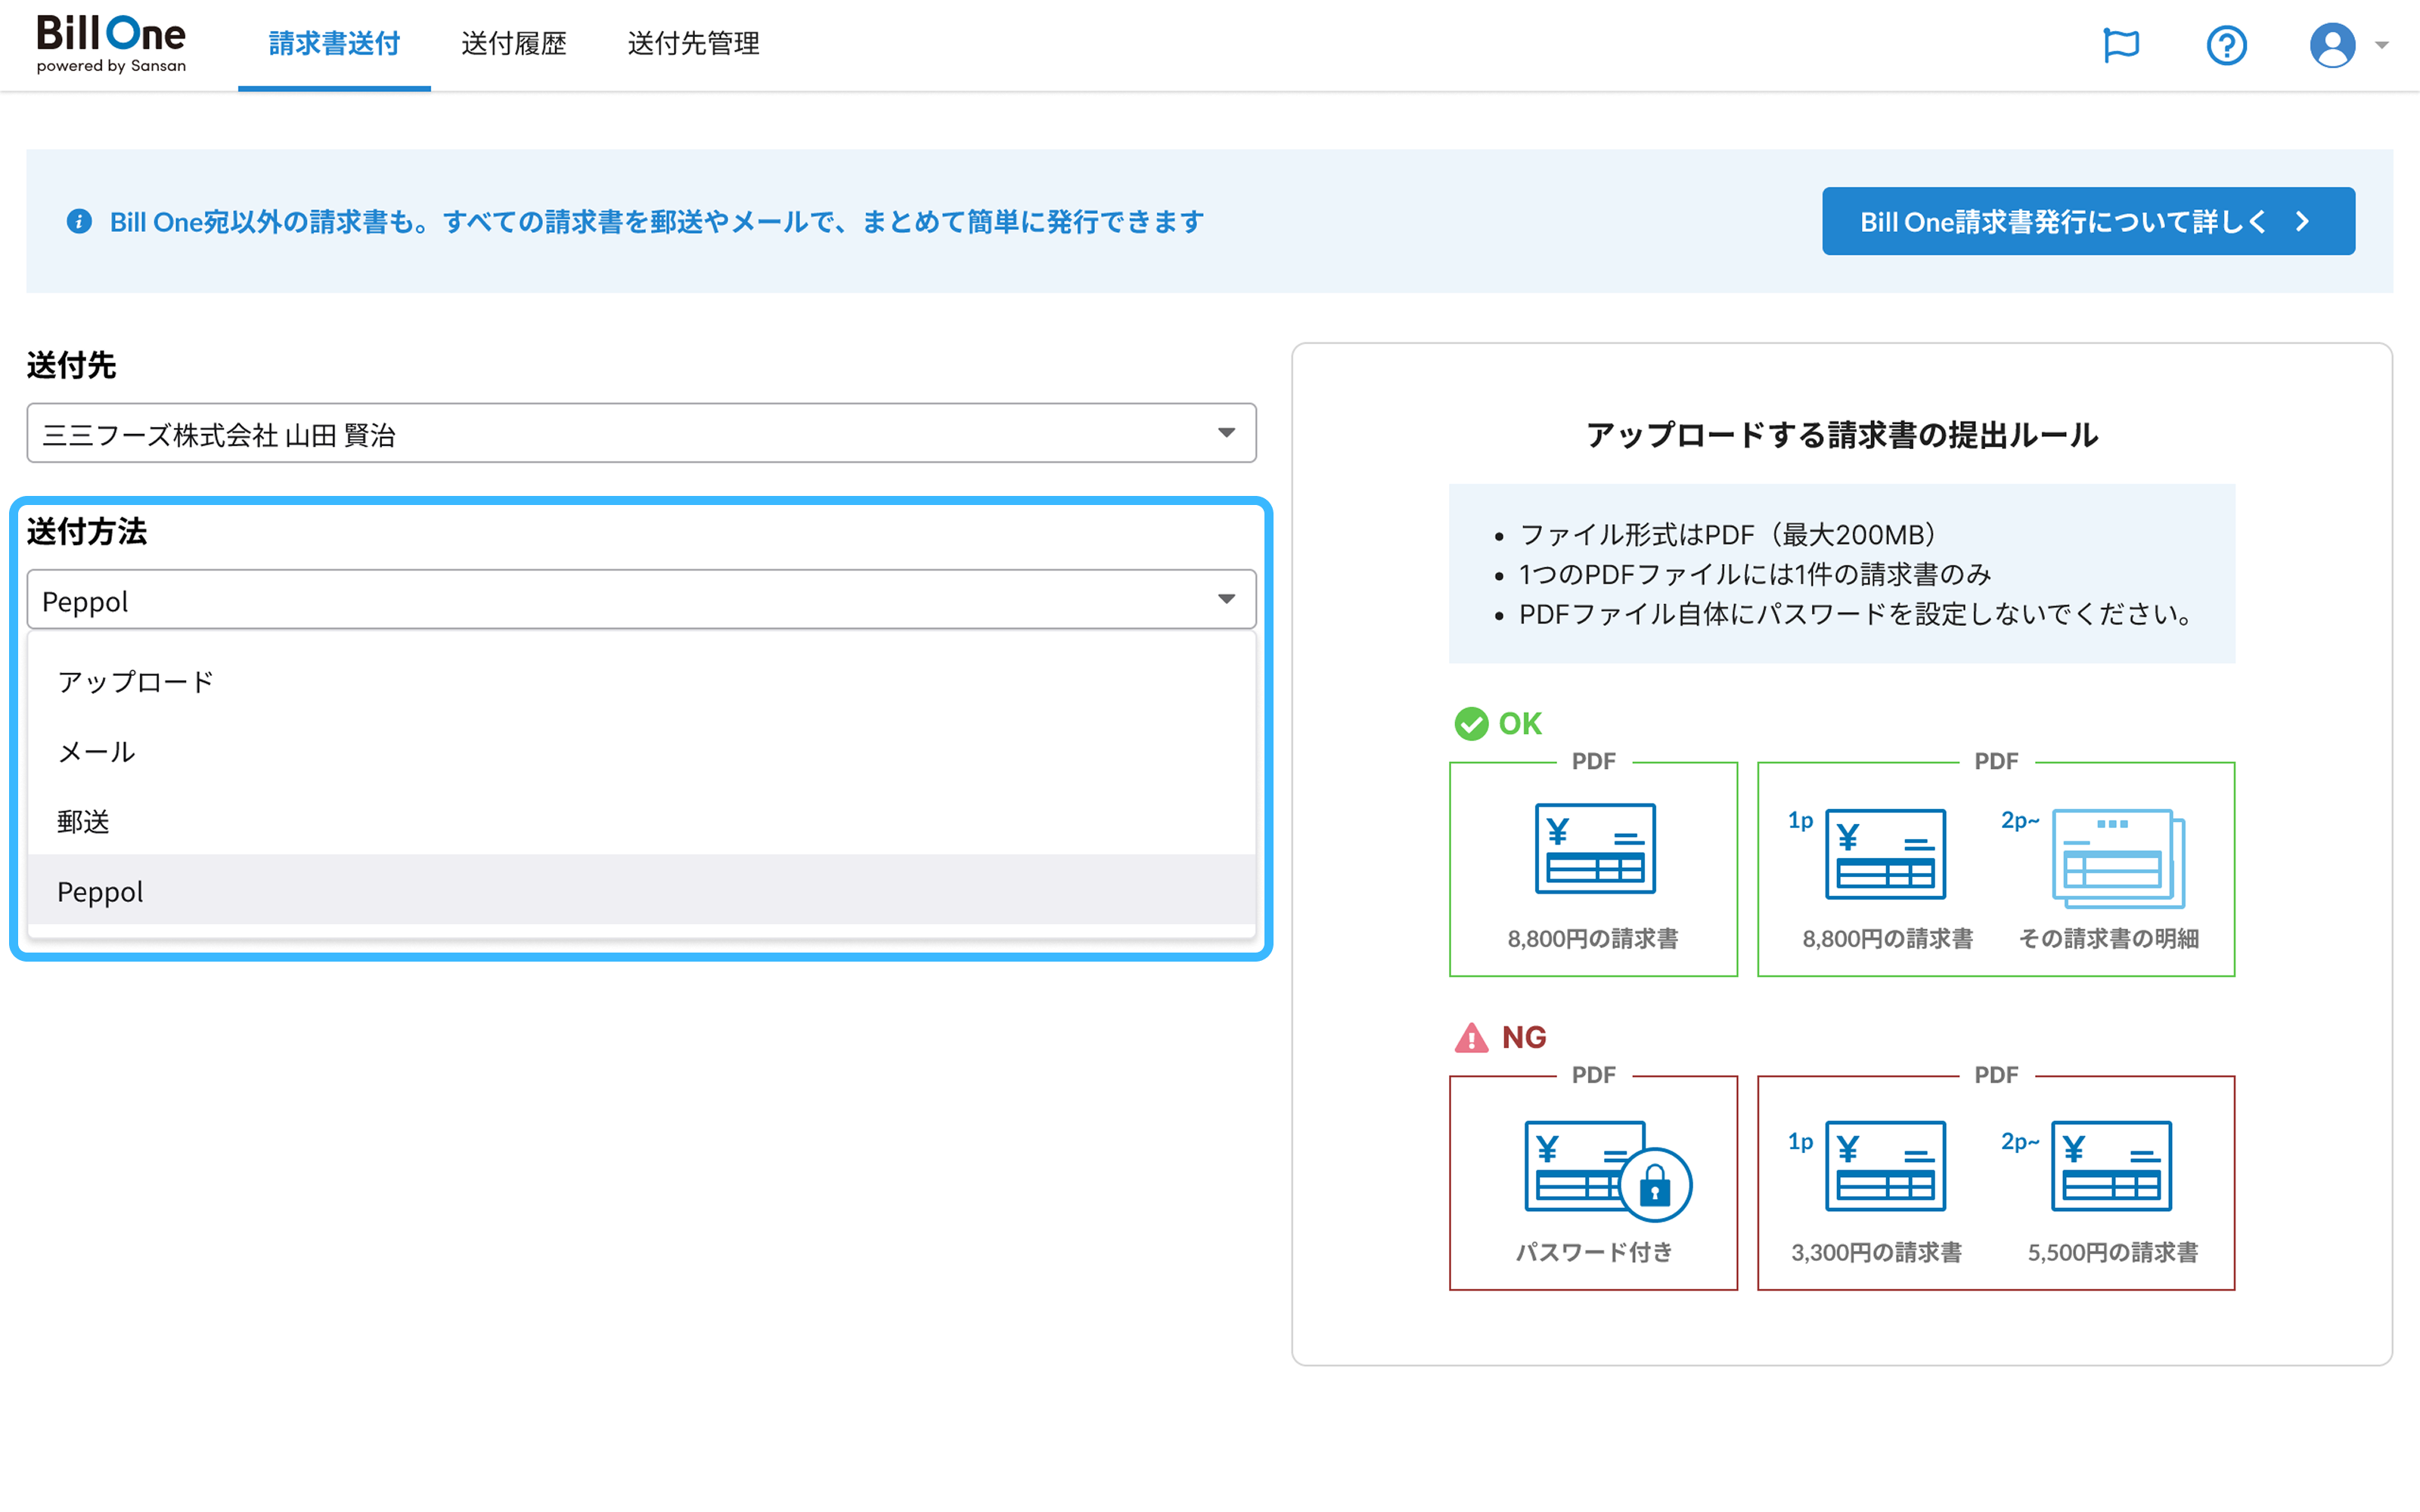Click the Bill One logo
2420x1512 pixels.
111,44
